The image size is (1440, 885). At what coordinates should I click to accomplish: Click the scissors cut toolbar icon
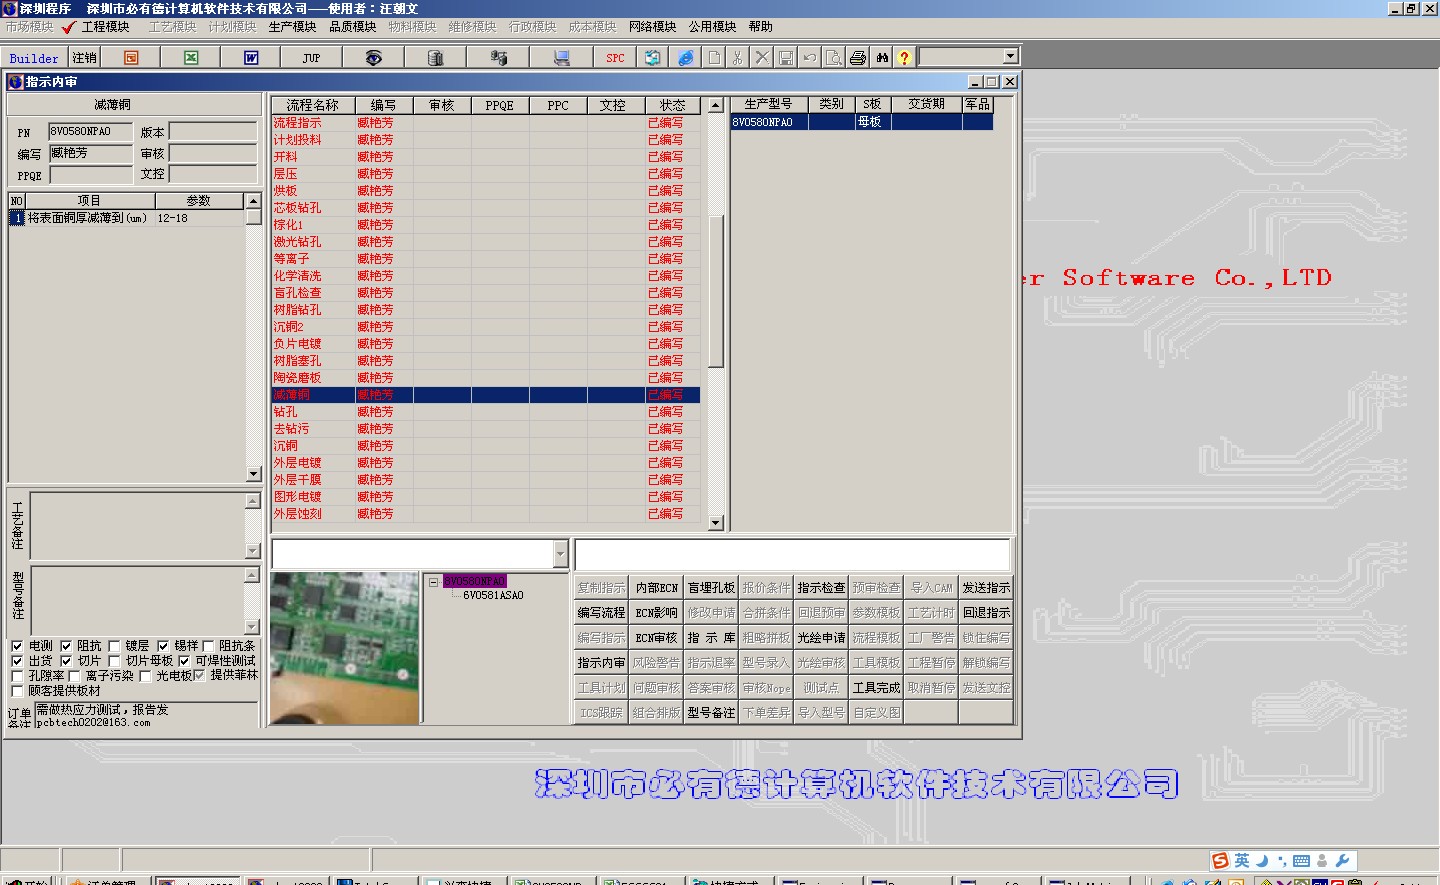pos(738,58)
